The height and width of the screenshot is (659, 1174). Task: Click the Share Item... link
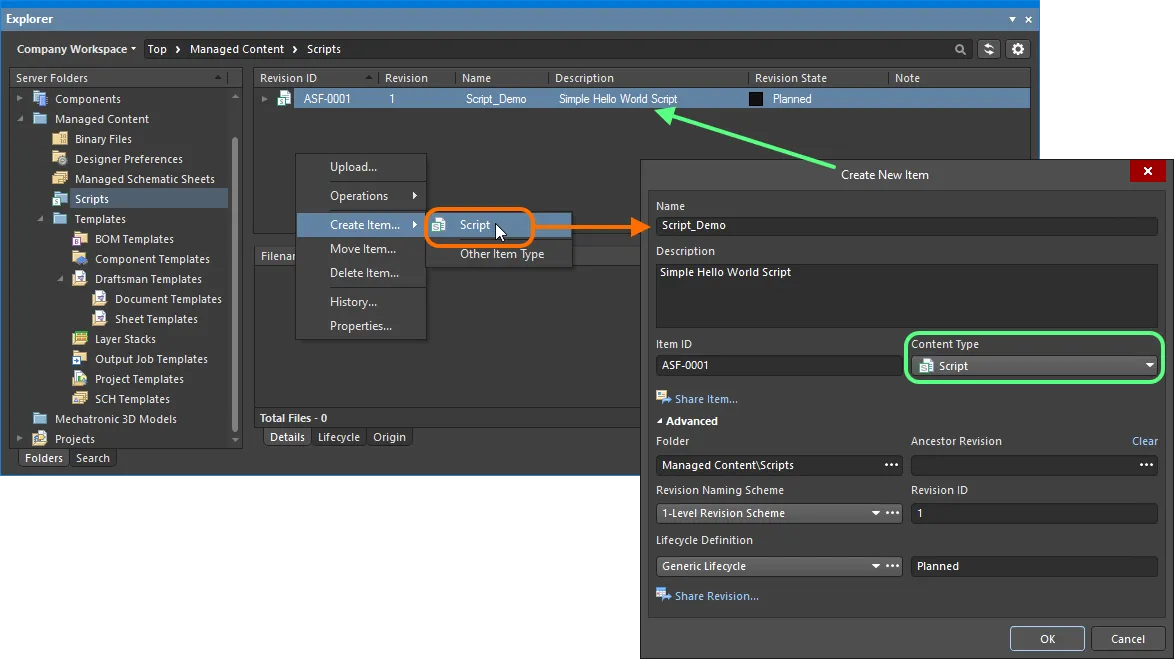pos(706,399)
